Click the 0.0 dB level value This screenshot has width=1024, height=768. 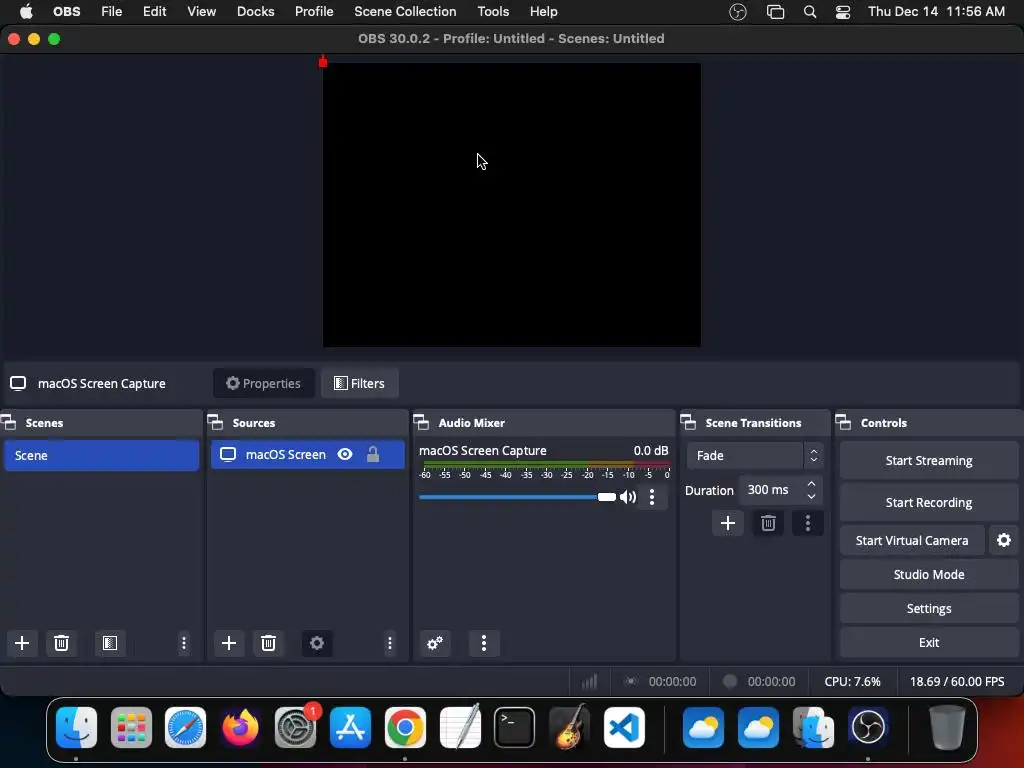click(x=650, y=451)
